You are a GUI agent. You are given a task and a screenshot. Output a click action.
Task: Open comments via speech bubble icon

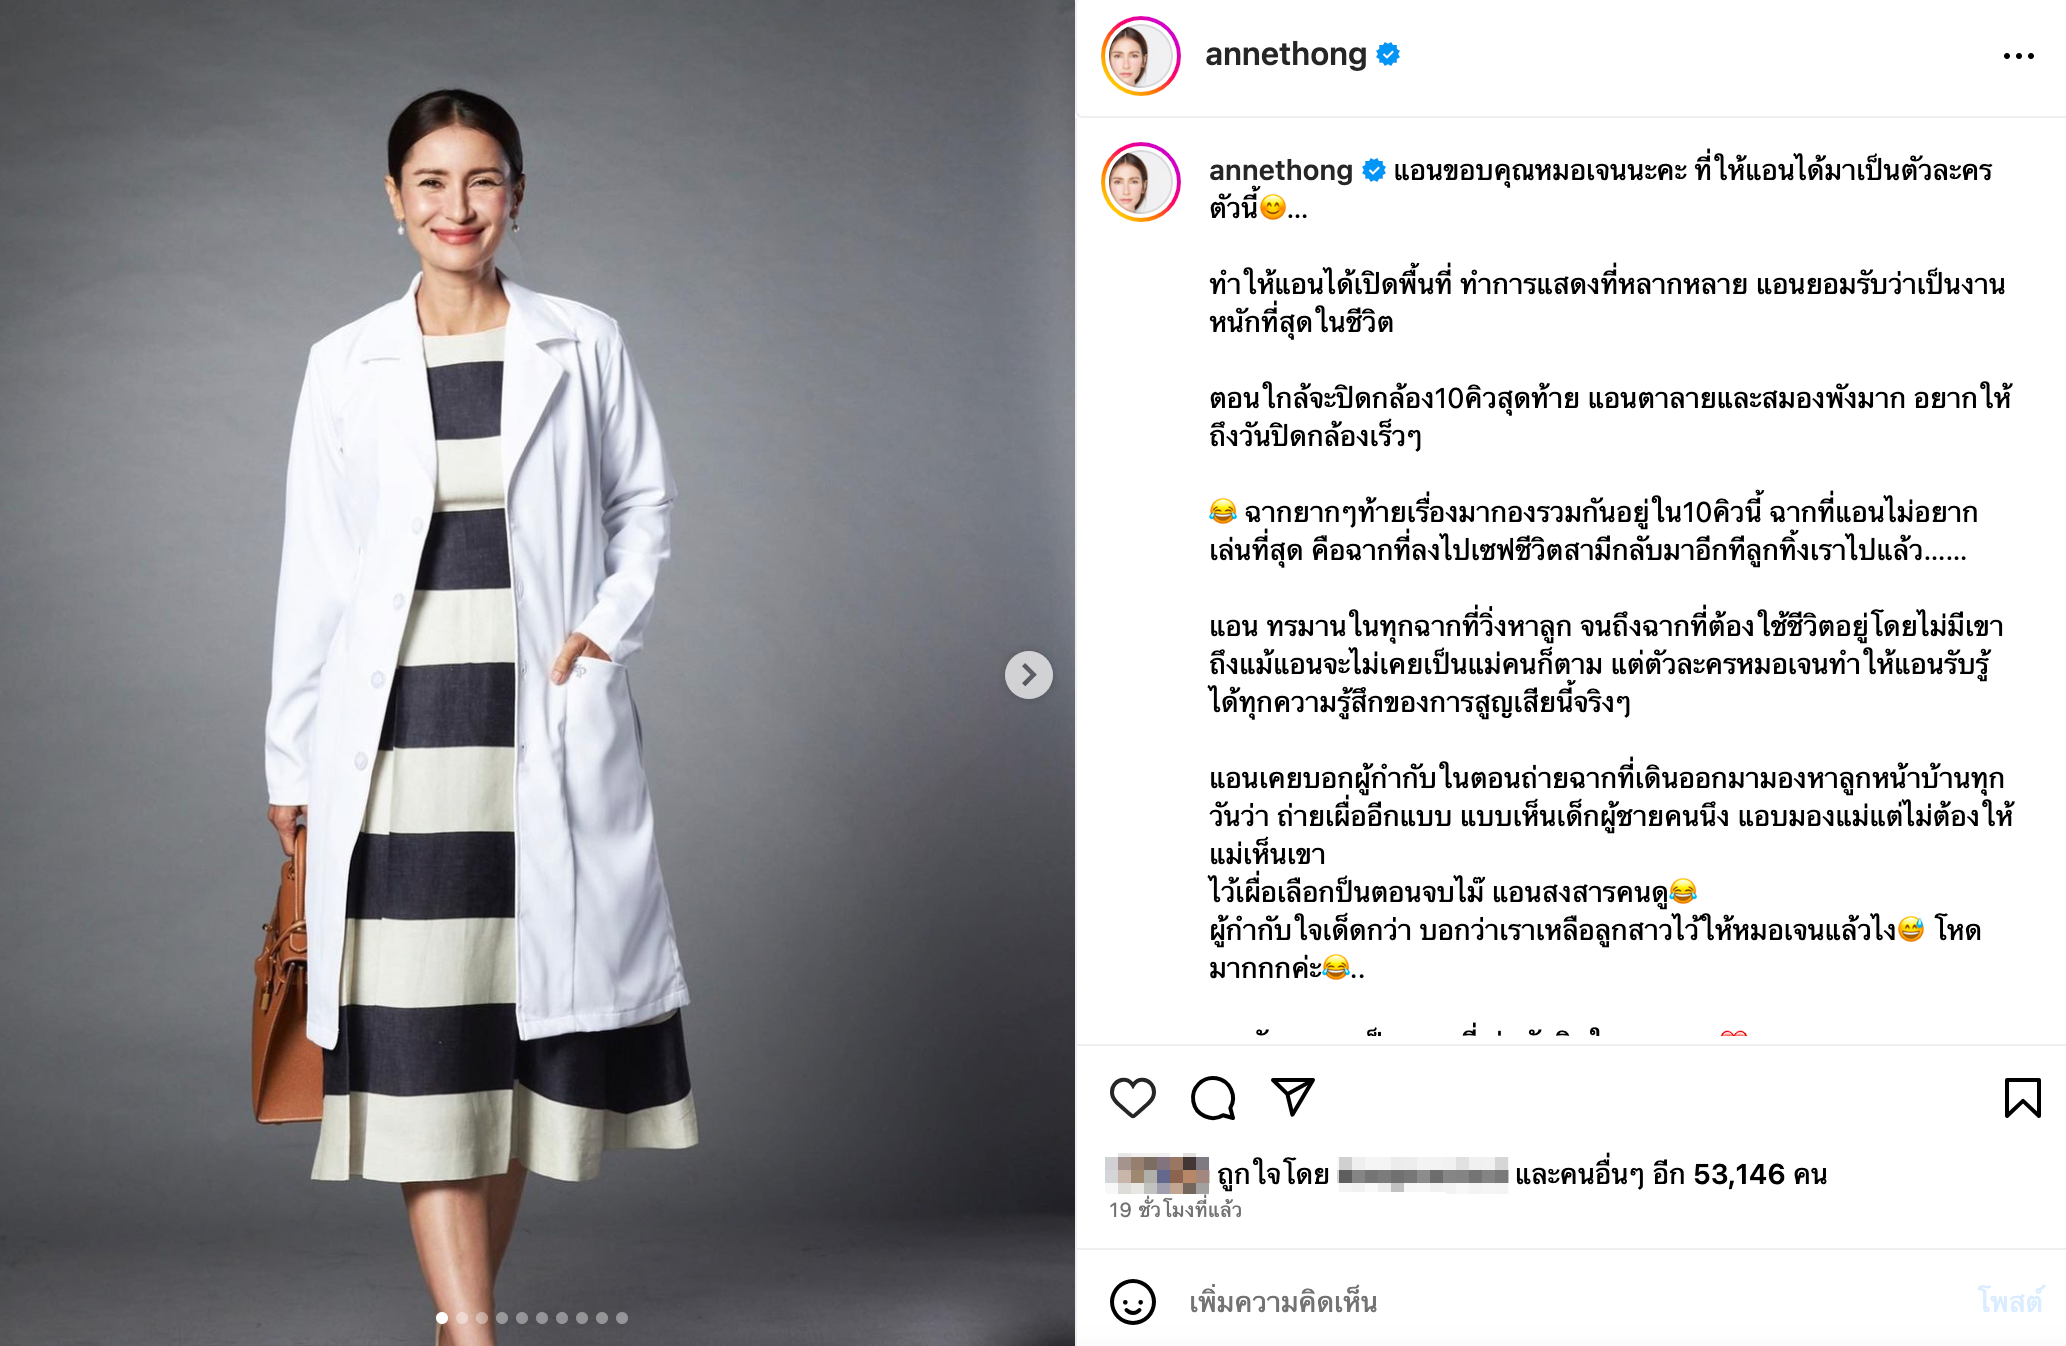pyautogui.click(x=1213, y=1098)
